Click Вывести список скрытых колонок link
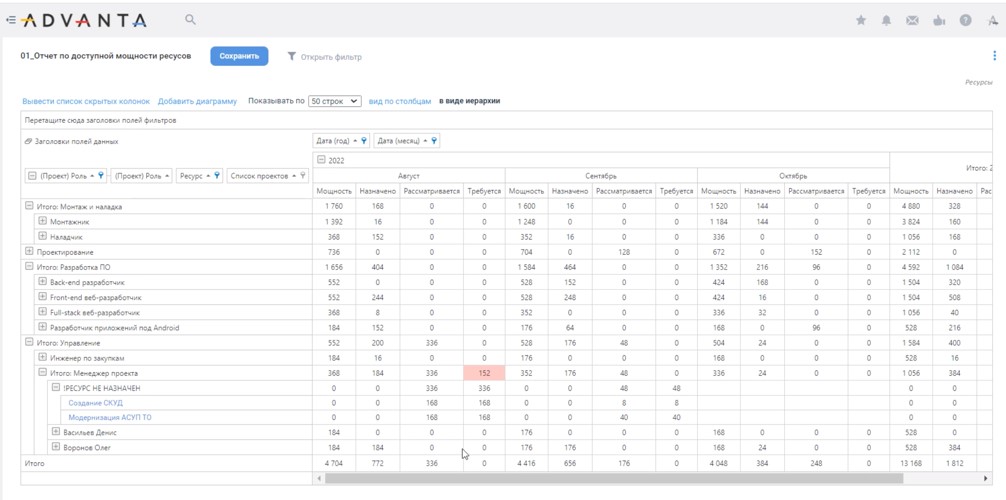Screen dimensions: 1006x500 pos(86,101)
